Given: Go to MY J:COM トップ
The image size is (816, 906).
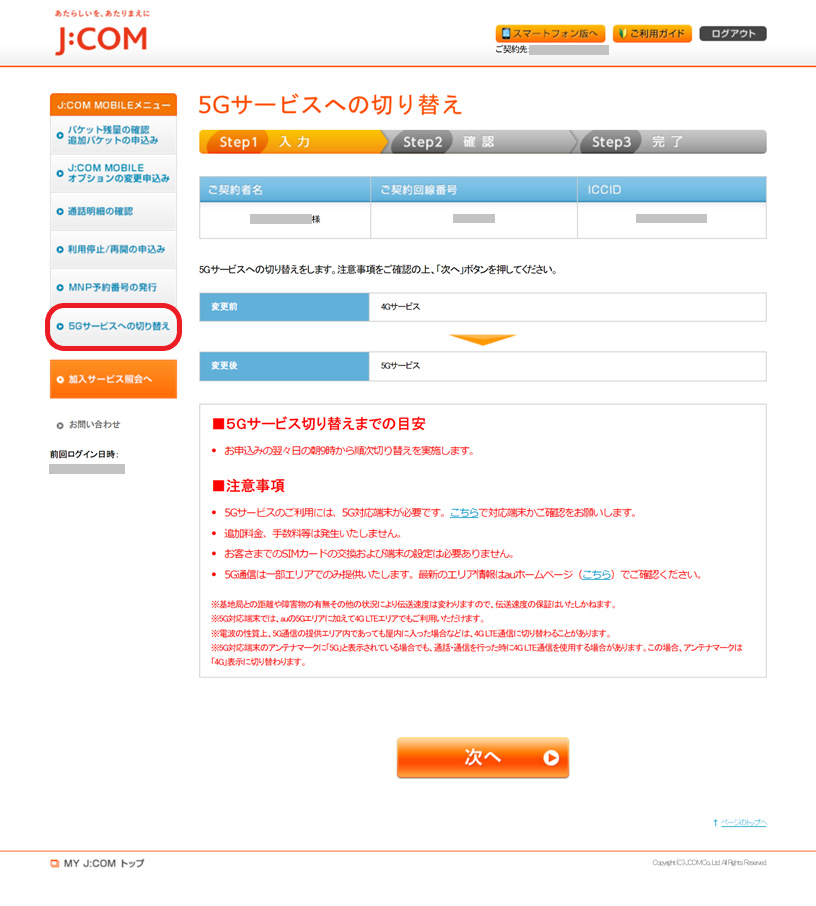Looking at the screenshot, I should tap(103, 863).
